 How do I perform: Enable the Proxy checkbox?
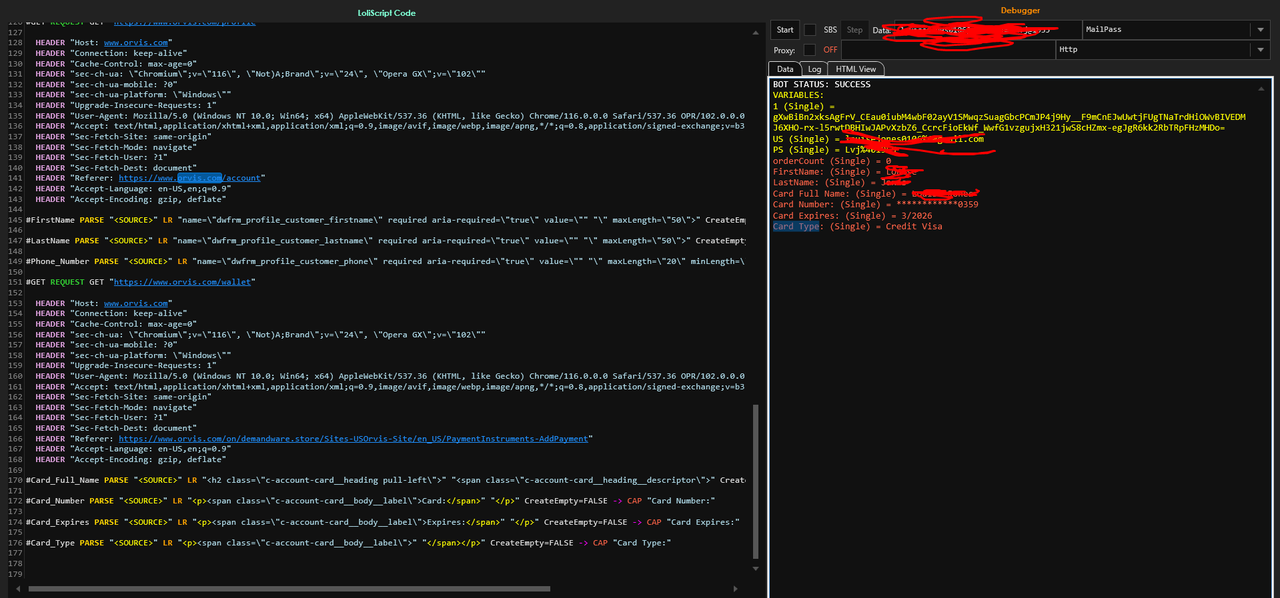810,50
